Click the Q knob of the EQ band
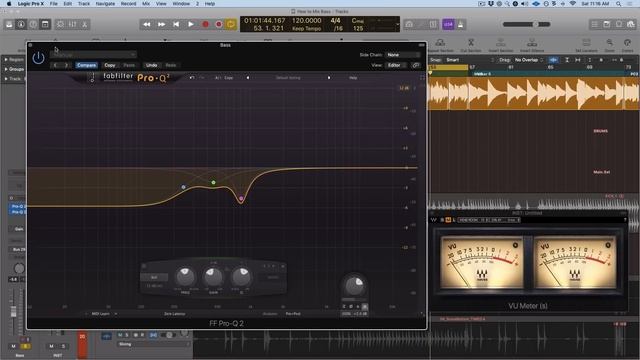This screenshot has width=640, height=360. coord(241,277)
